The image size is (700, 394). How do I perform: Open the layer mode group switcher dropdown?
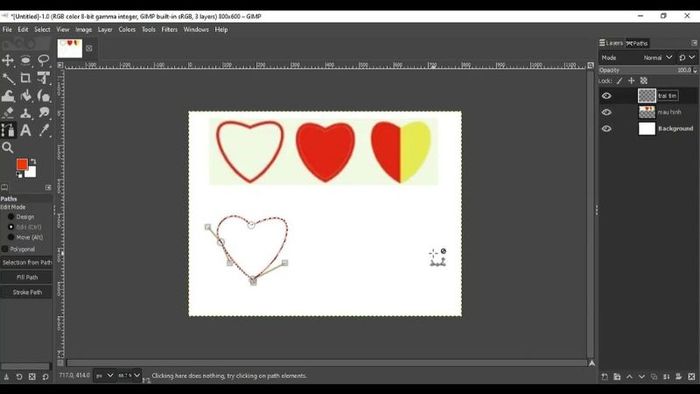[x=687, y=58]
